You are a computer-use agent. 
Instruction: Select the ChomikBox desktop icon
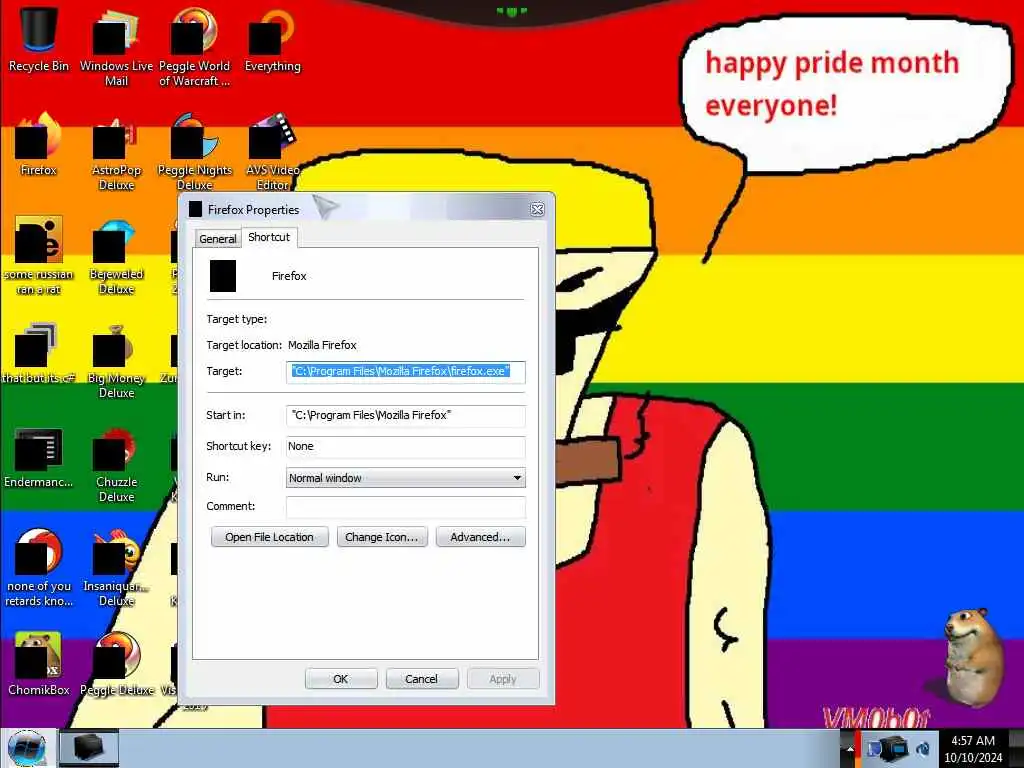point(39,664)
